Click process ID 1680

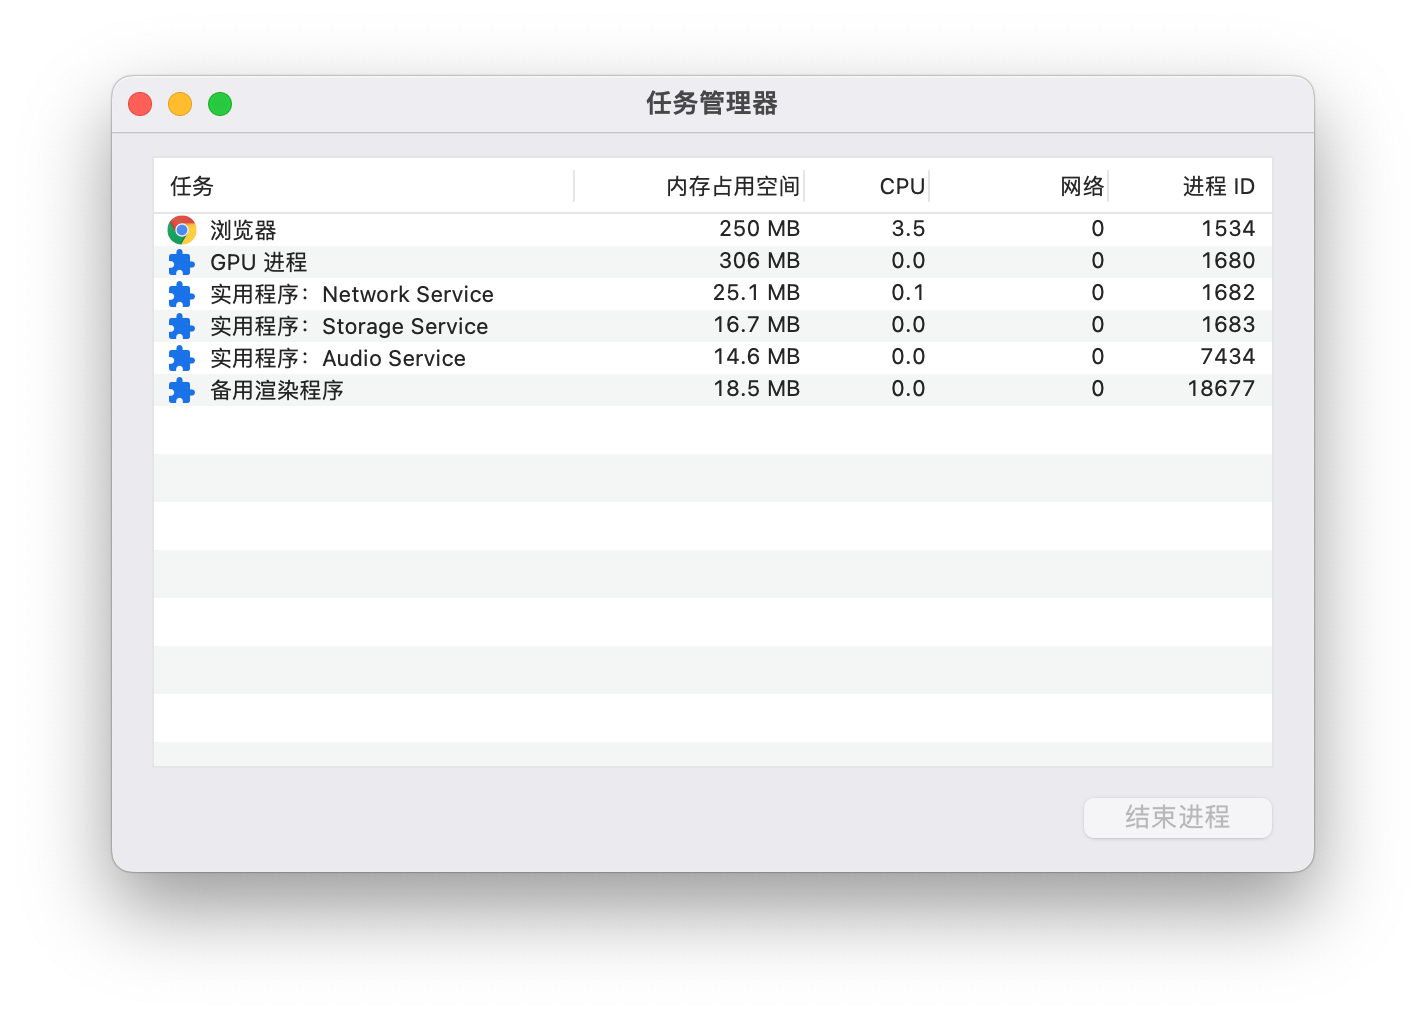tap(1228, 261)
